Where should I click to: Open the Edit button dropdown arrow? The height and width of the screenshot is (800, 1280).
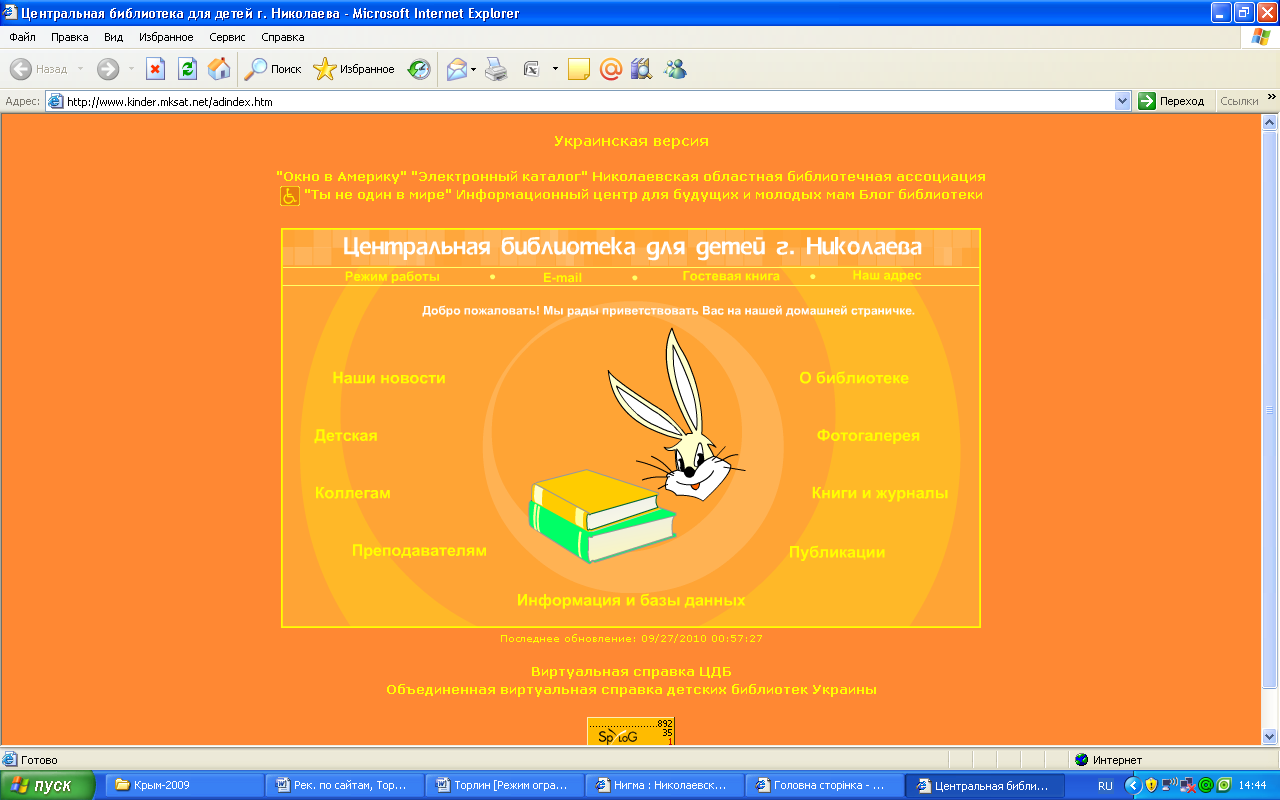[x=555, y=69]
